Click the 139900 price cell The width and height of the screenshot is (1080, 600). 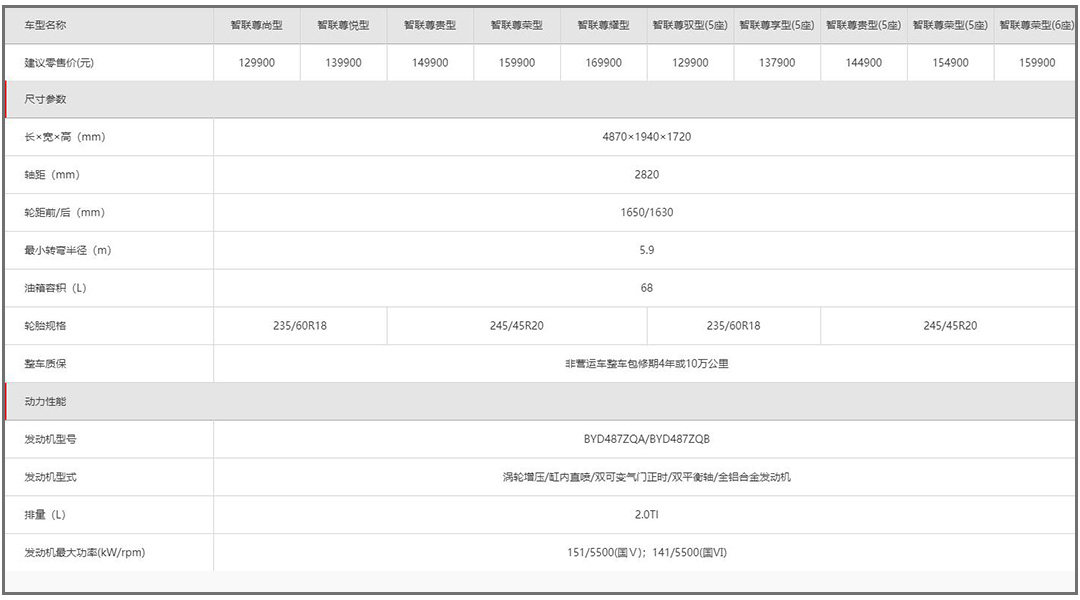343,62
